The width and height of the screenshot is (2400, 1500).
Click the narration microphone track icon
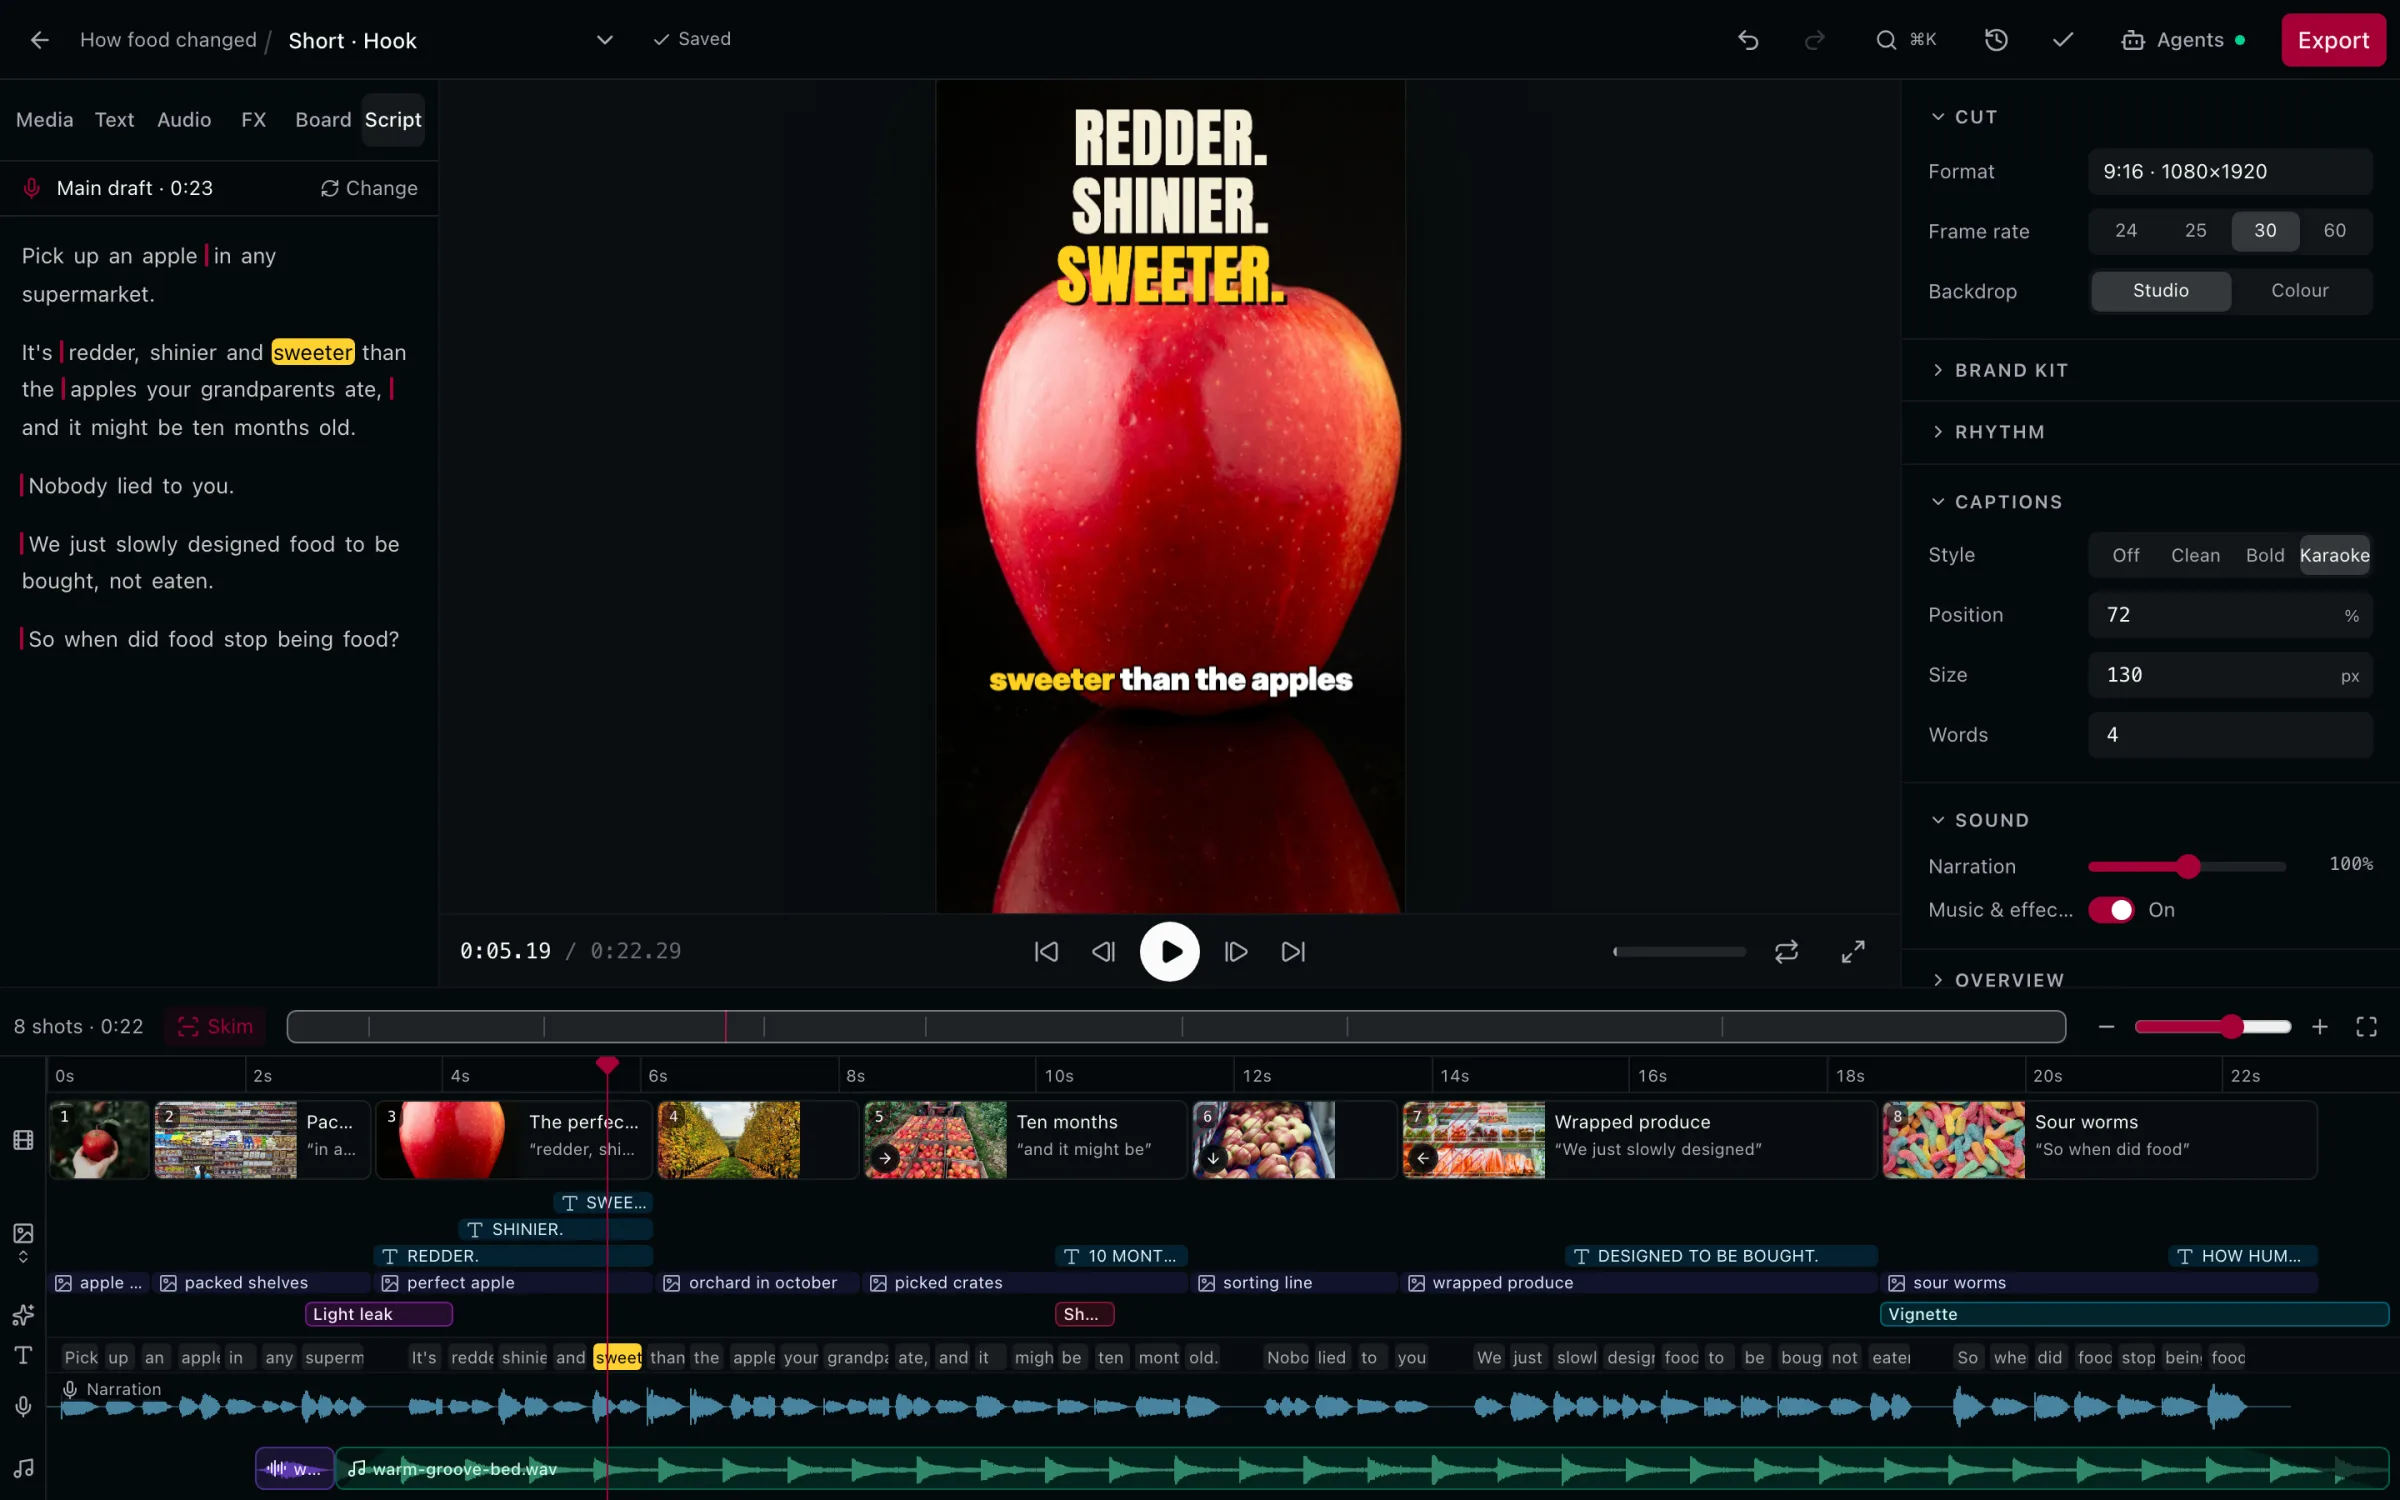pos(24,1407)
